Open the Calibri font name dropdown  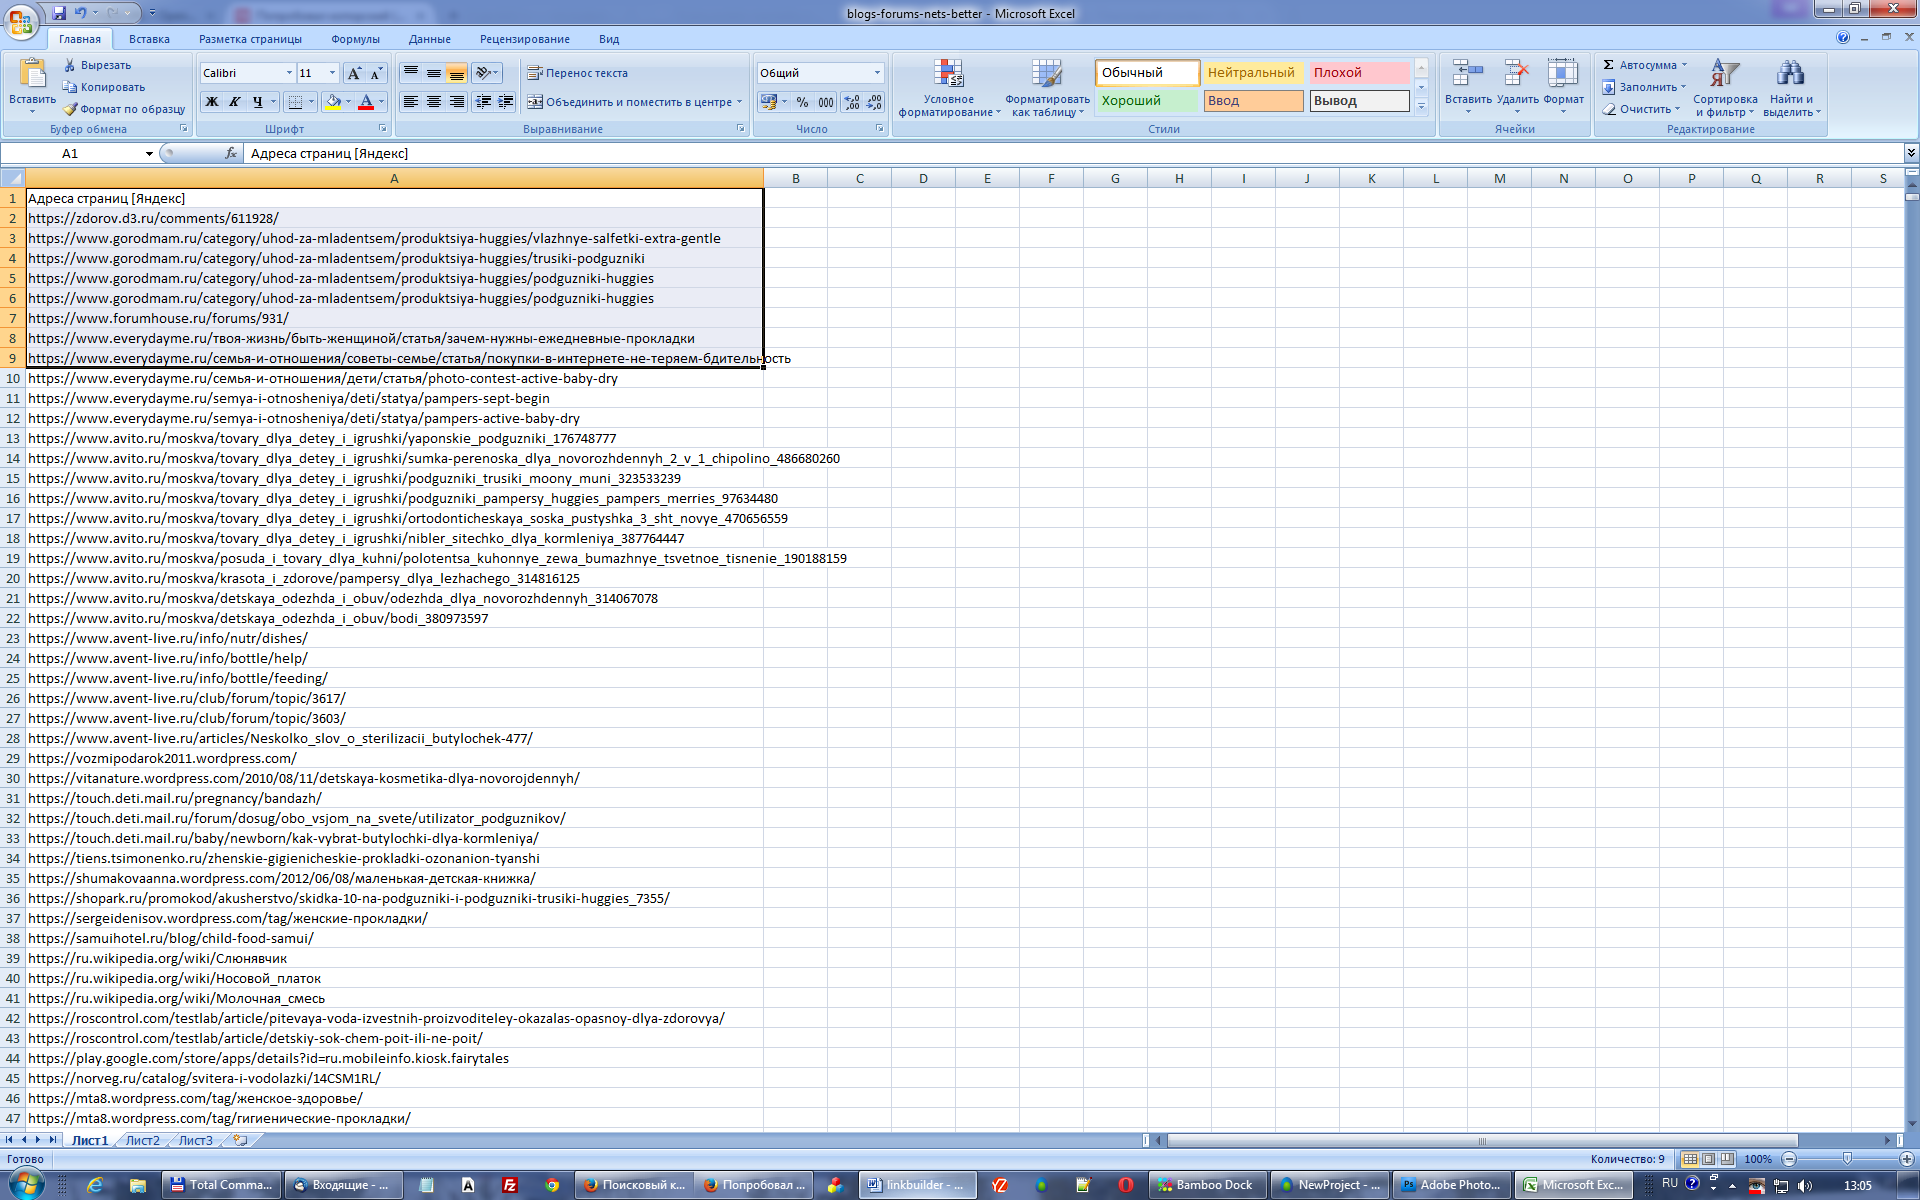pyautogui.click(x=289, y=73)
